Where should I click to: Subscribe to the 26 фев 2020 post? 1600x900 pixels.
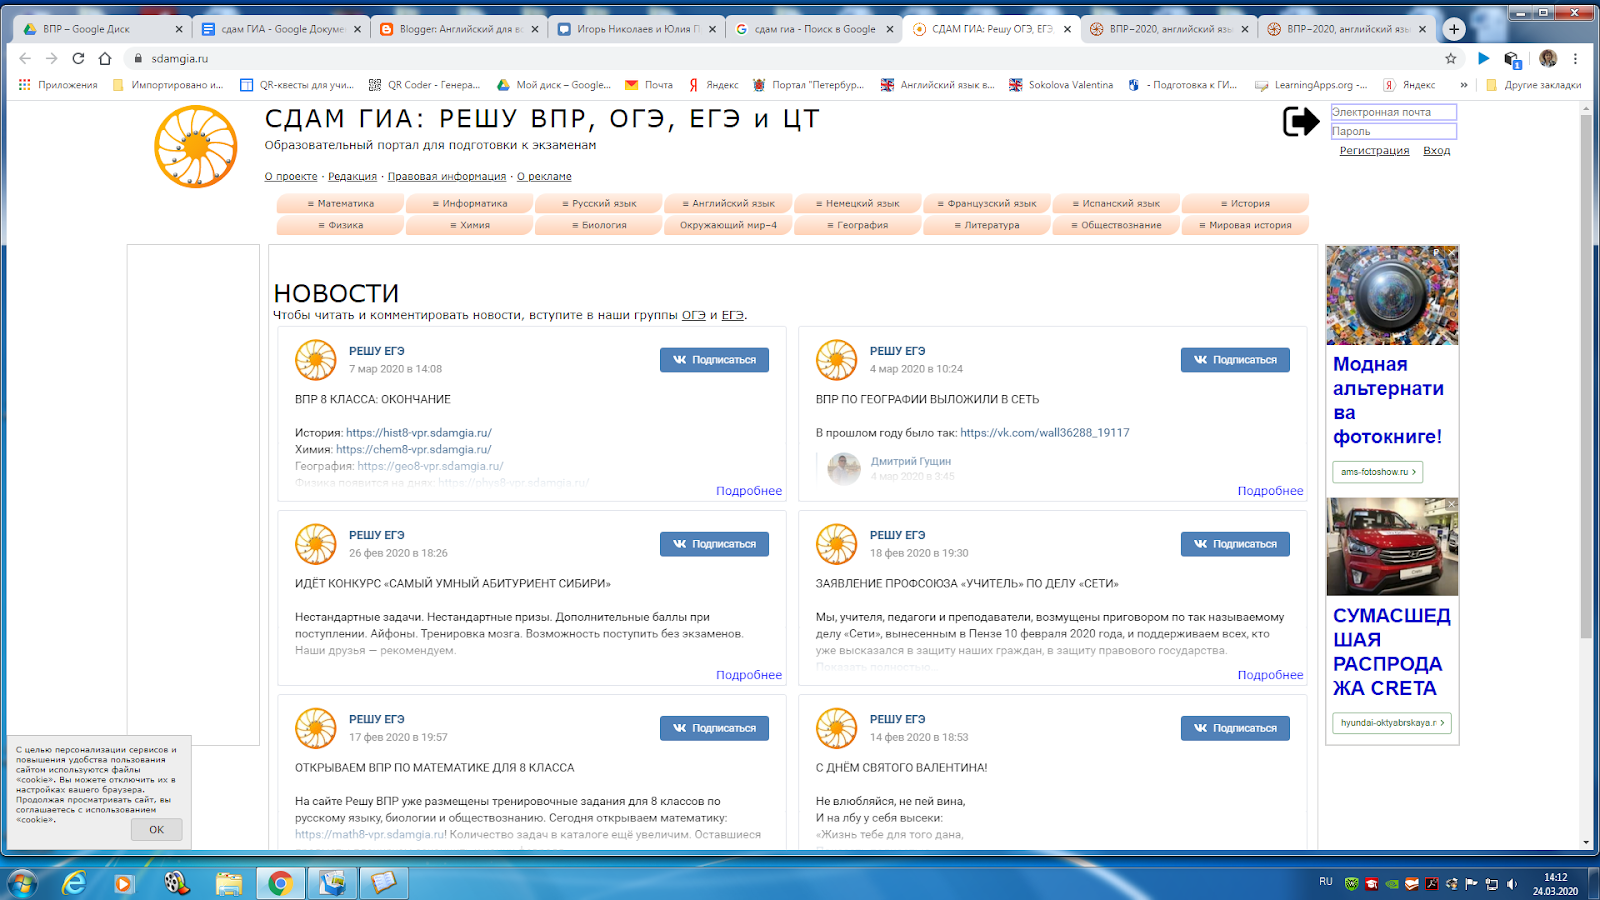click(x=714, y=544)
